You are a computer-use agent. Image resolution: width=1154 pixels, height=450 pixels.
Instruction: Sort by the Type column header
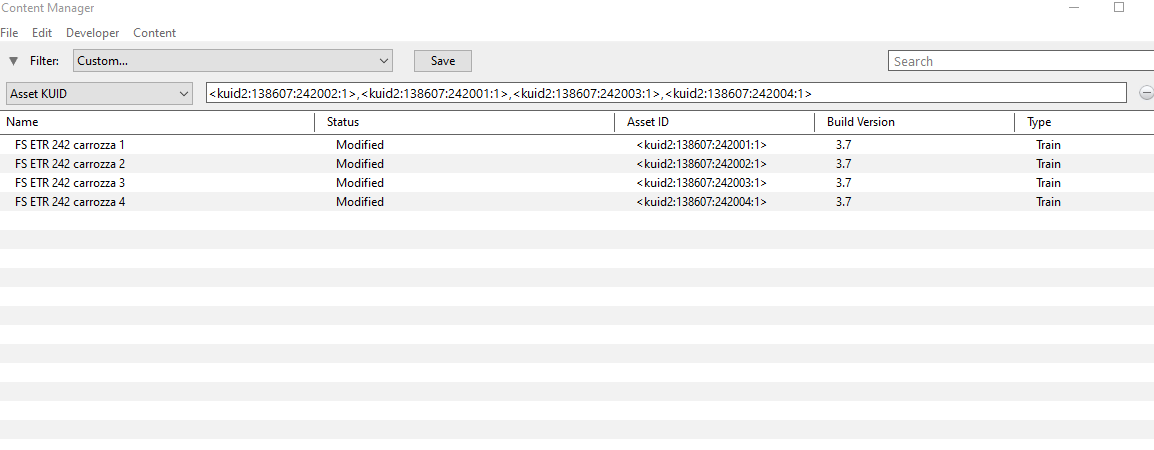pyautogui.click(x=1085, y=122)
